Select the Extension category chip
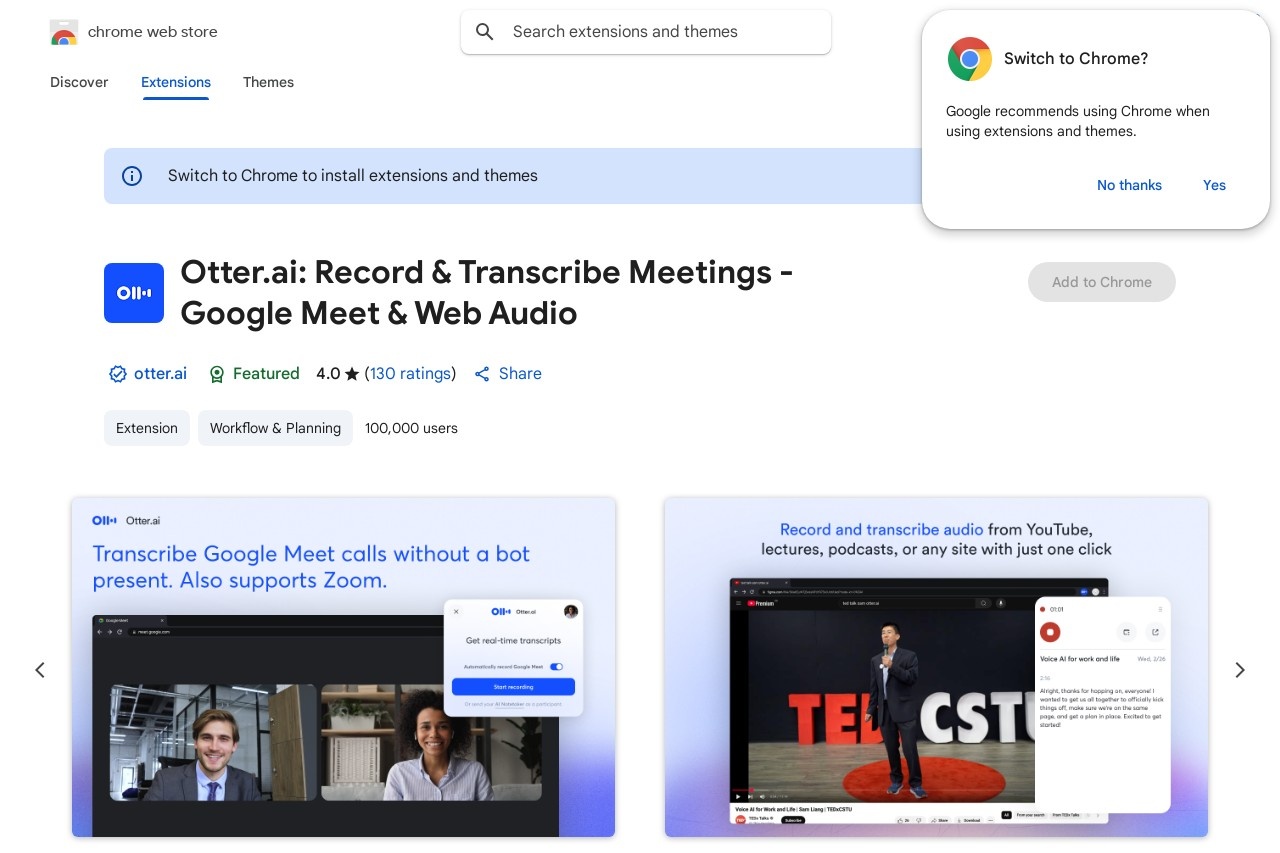Viewport: 1280px width, 853px height. [x=147, y=428]
